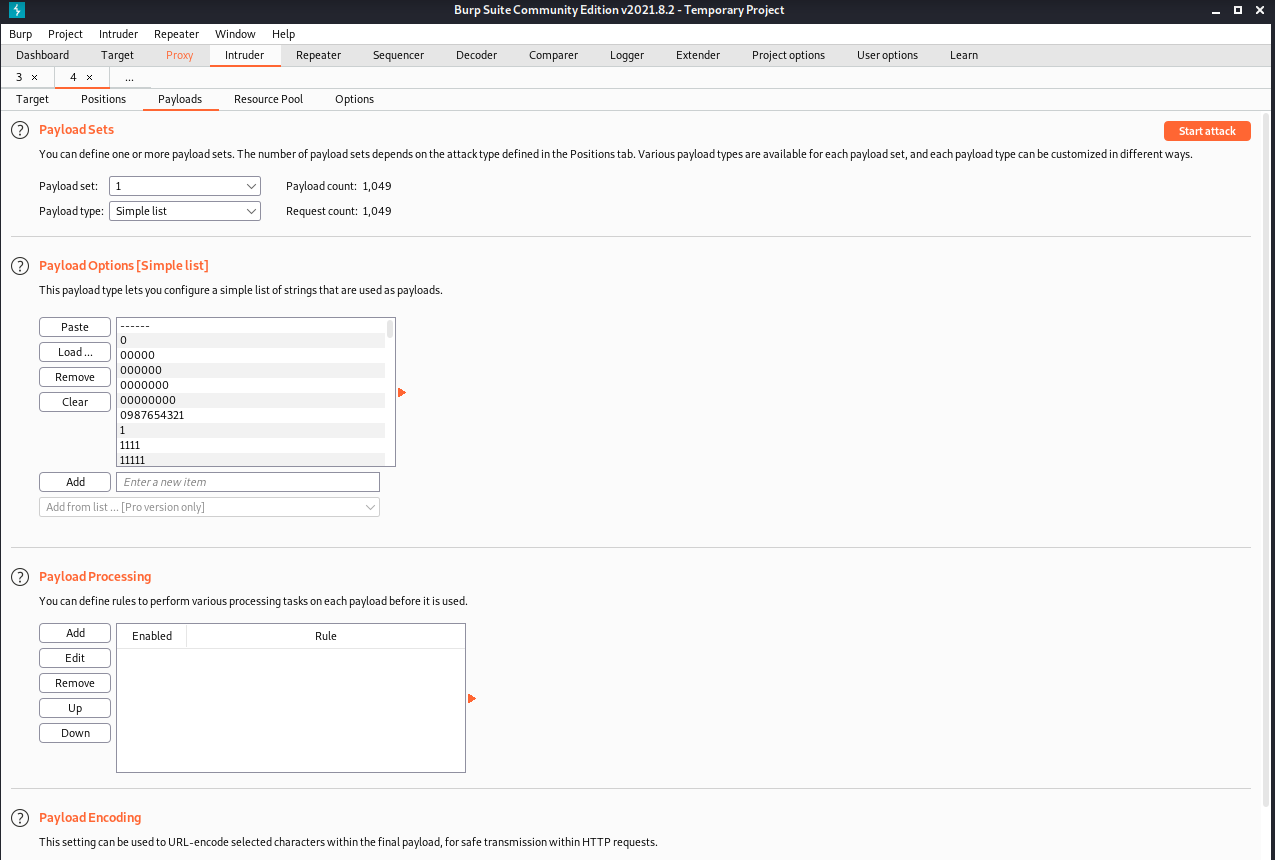Click Remove button in Payload Processing
The width and height of the screenshot is (1275, 860).
point(75,683)
